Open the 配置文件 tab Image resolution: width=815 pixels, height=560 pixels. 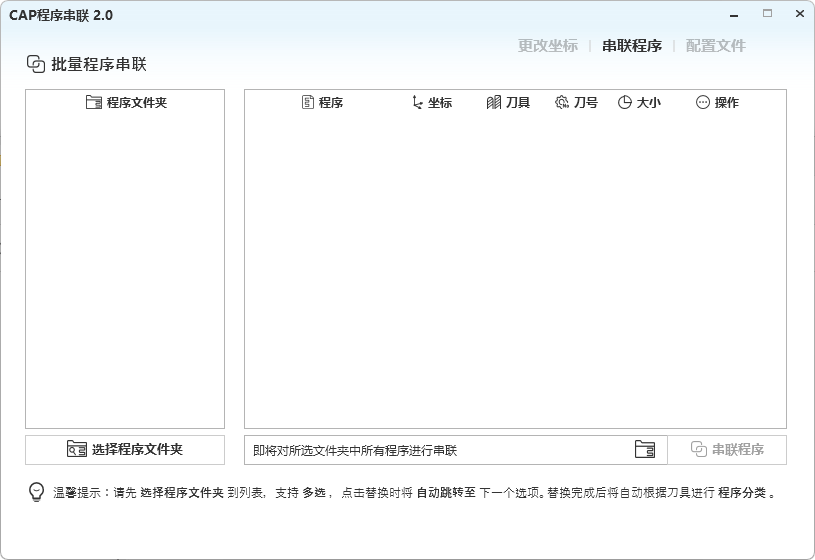(715, 46)
